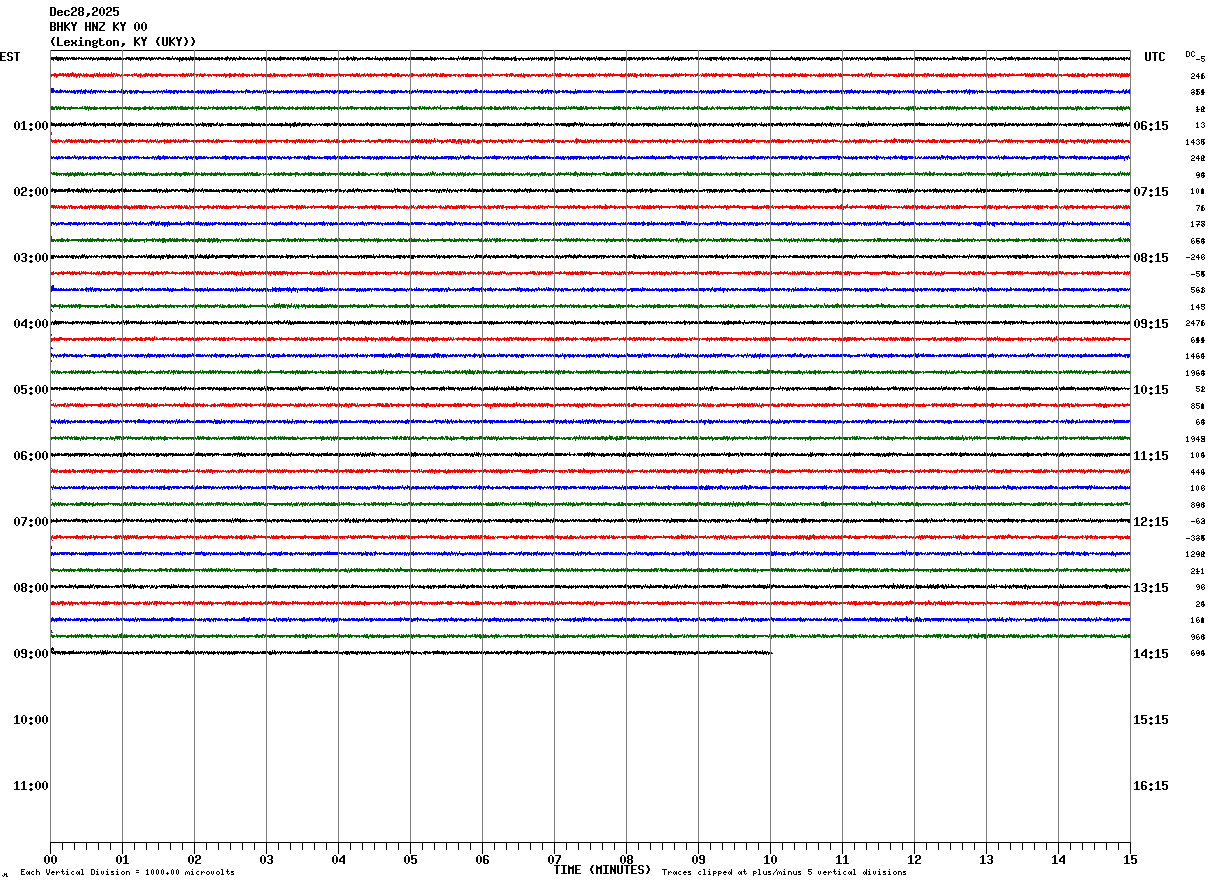Click the 08:15 UTC time label
Viewport: 1210px width, 886px height.
coord(1151,258)
